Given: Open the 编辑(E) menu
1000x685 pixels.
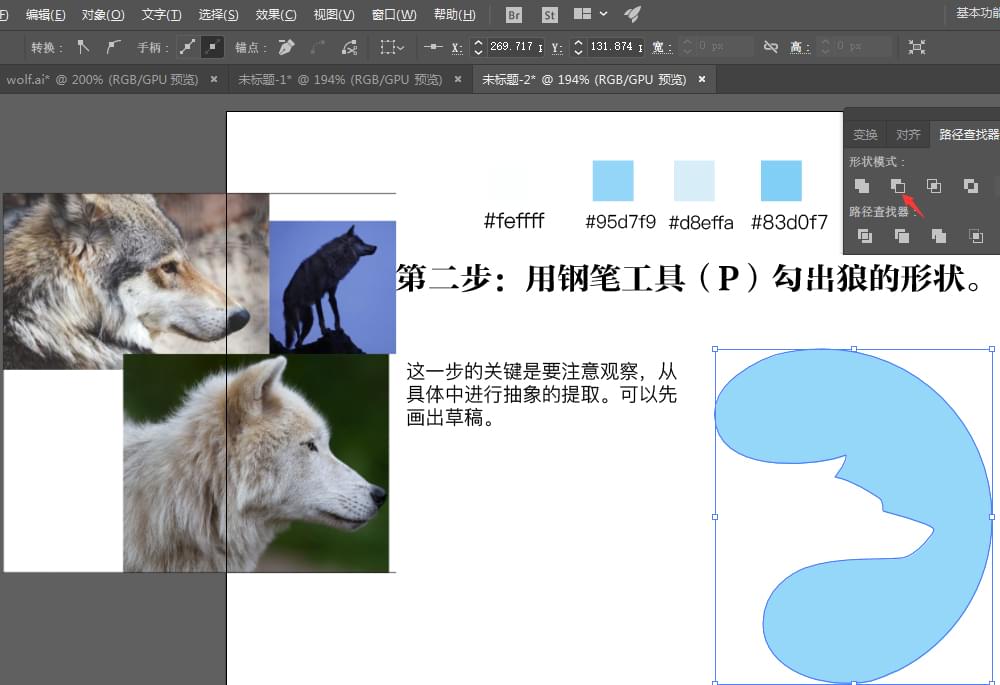Looking at the screenshot, I should tap(45, 14).
